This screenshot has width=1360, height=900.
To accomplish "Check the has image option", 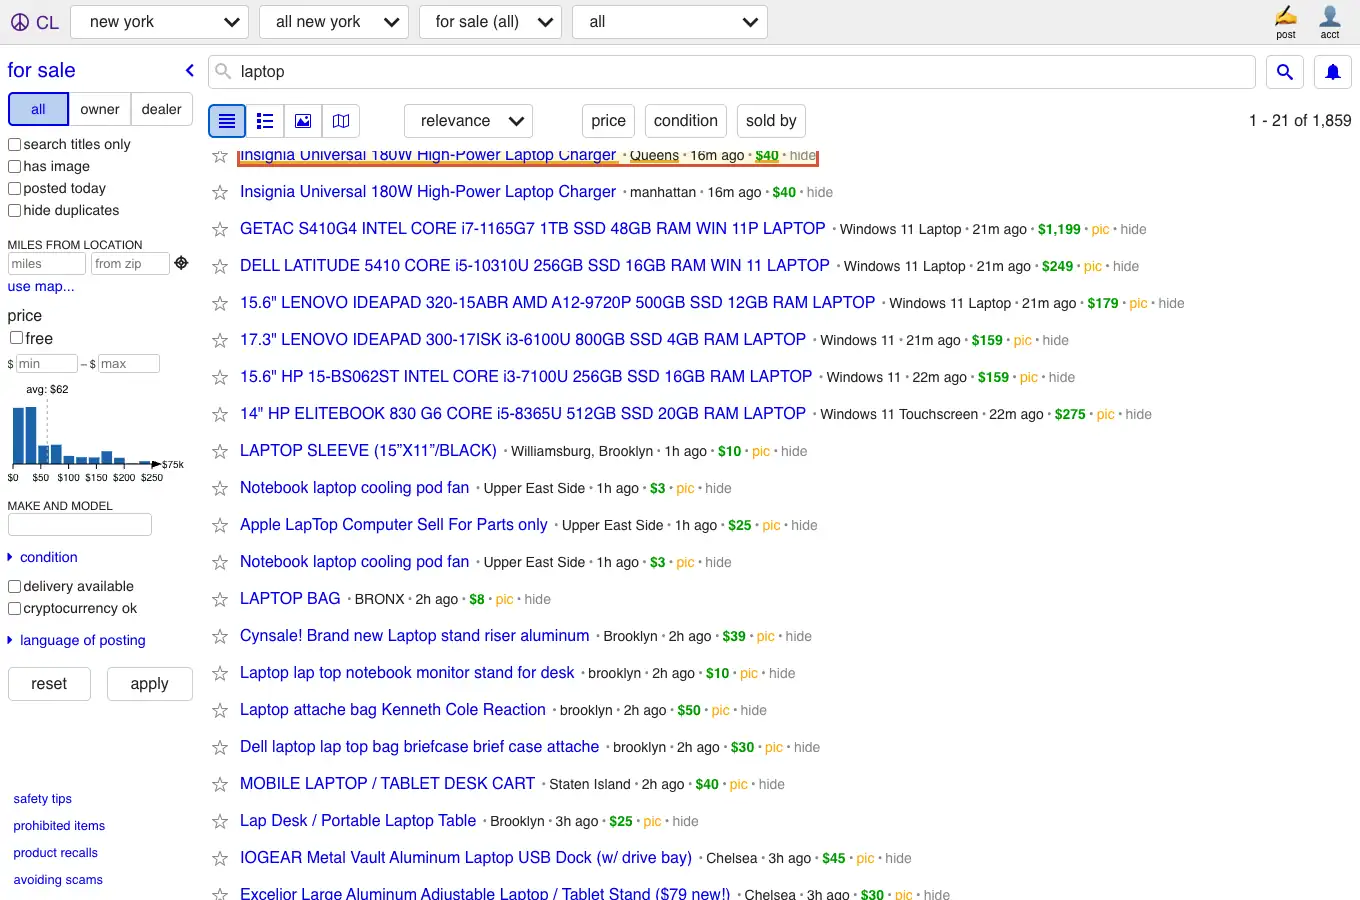I will click(15, 167).
